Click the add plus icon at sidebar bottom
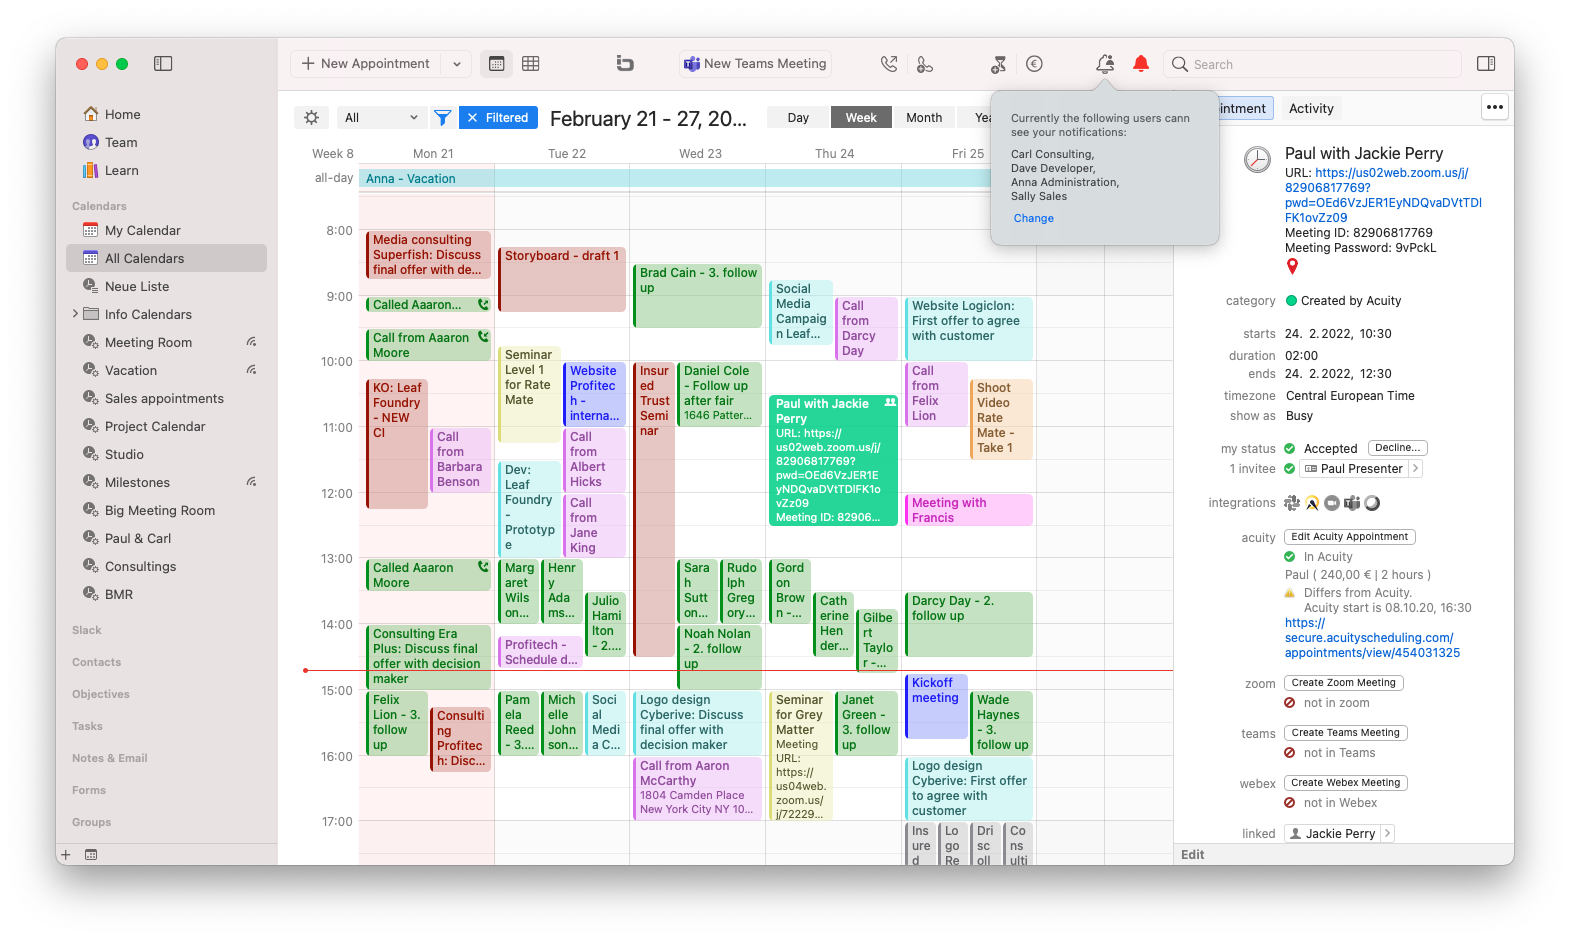1570x939 pixels. (66, 855)
